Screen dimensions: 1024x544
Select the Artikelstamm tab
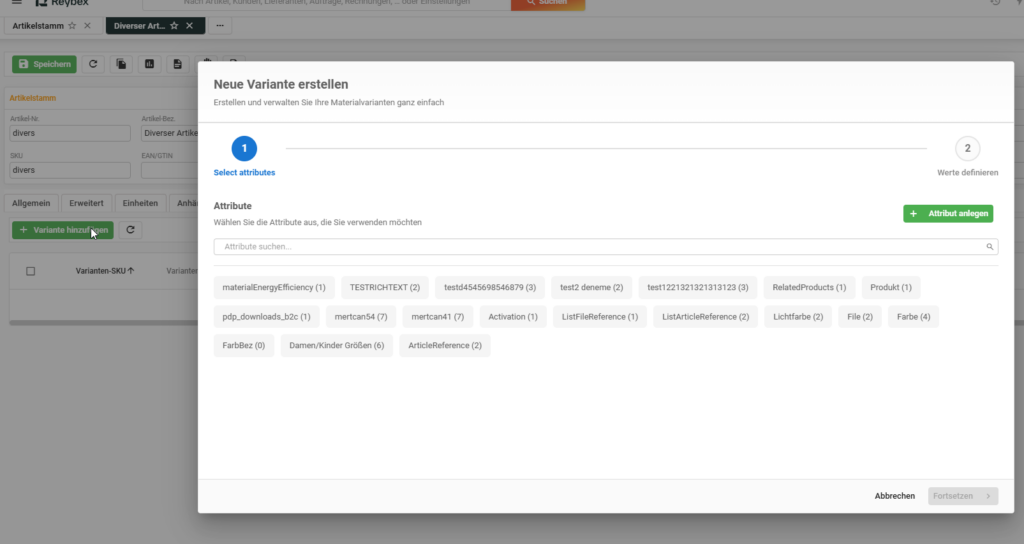(38, 26)
